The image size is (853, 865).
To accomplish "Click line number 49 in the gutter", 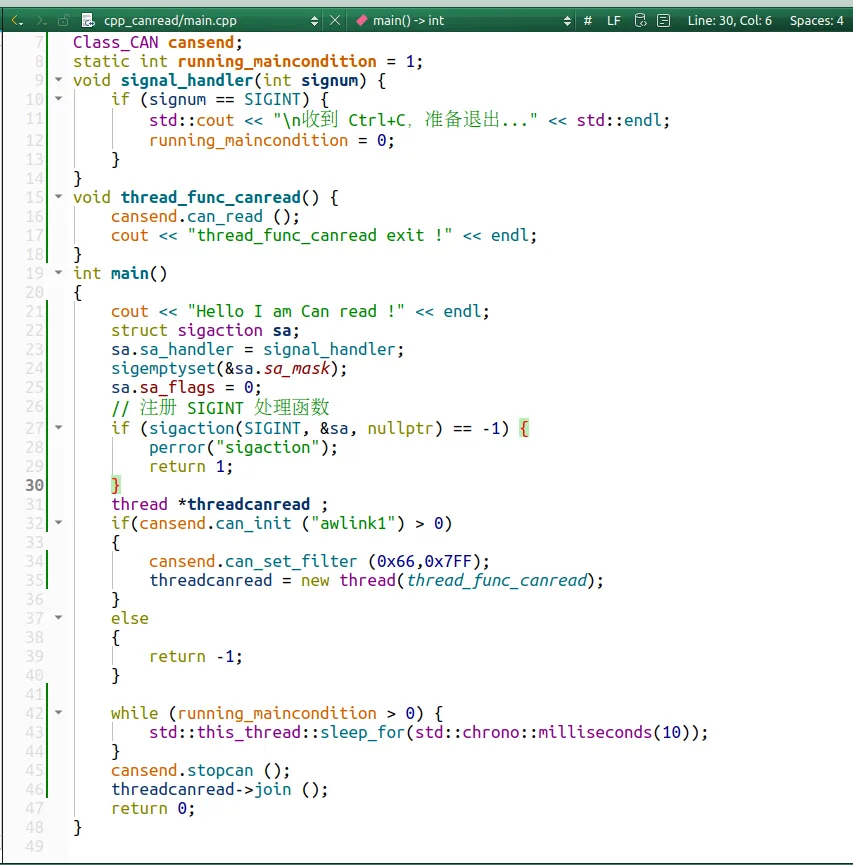I will click(34, 846).
